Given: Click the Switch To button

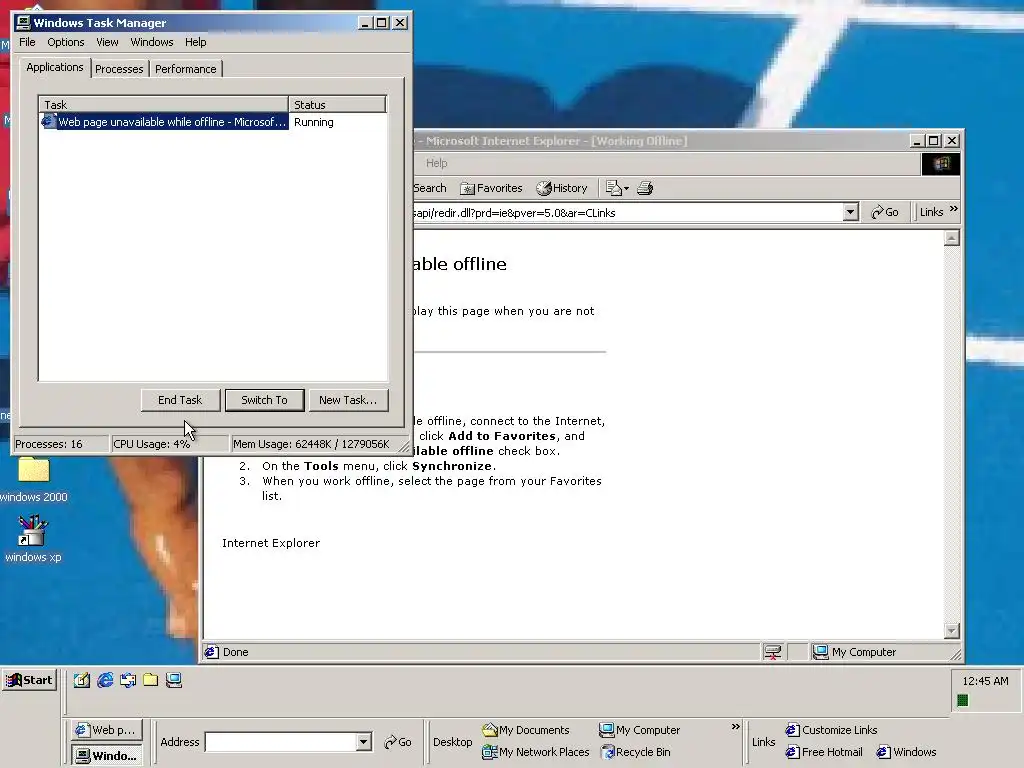Looking at the screenshot, I should (x=264, y=400).
